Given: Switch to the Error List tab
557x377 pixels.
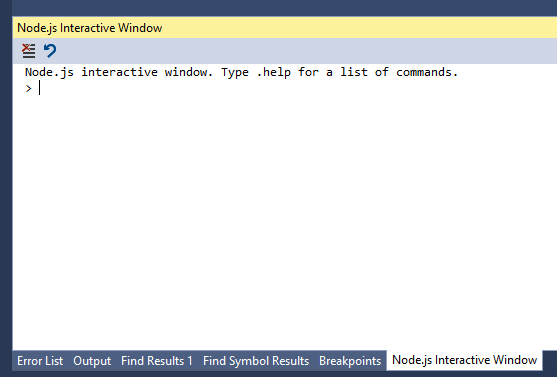Looking at the screenshot, I should [40, 361].
